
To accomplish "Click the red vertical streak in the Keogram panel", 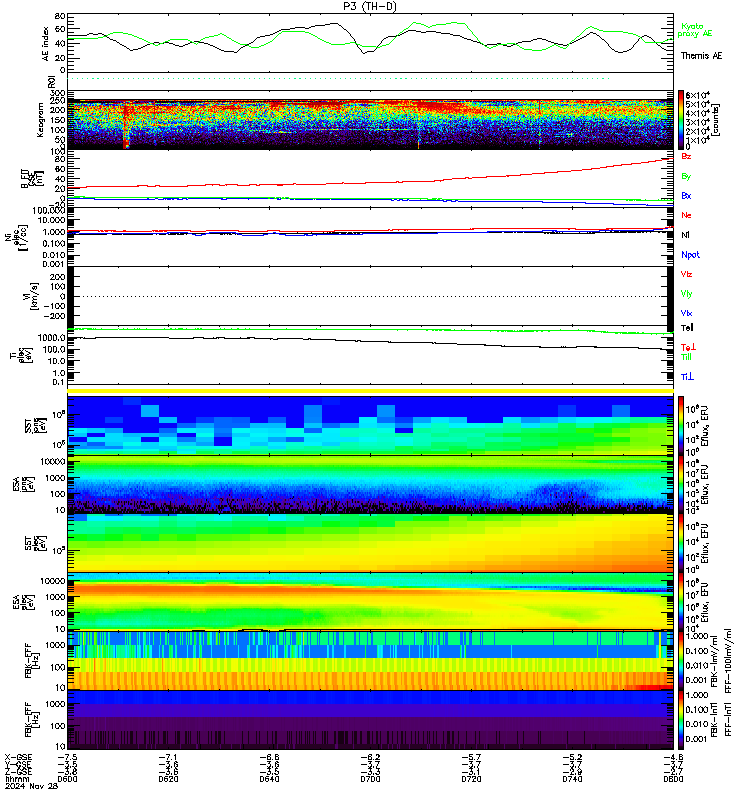I will pos(126,125).
